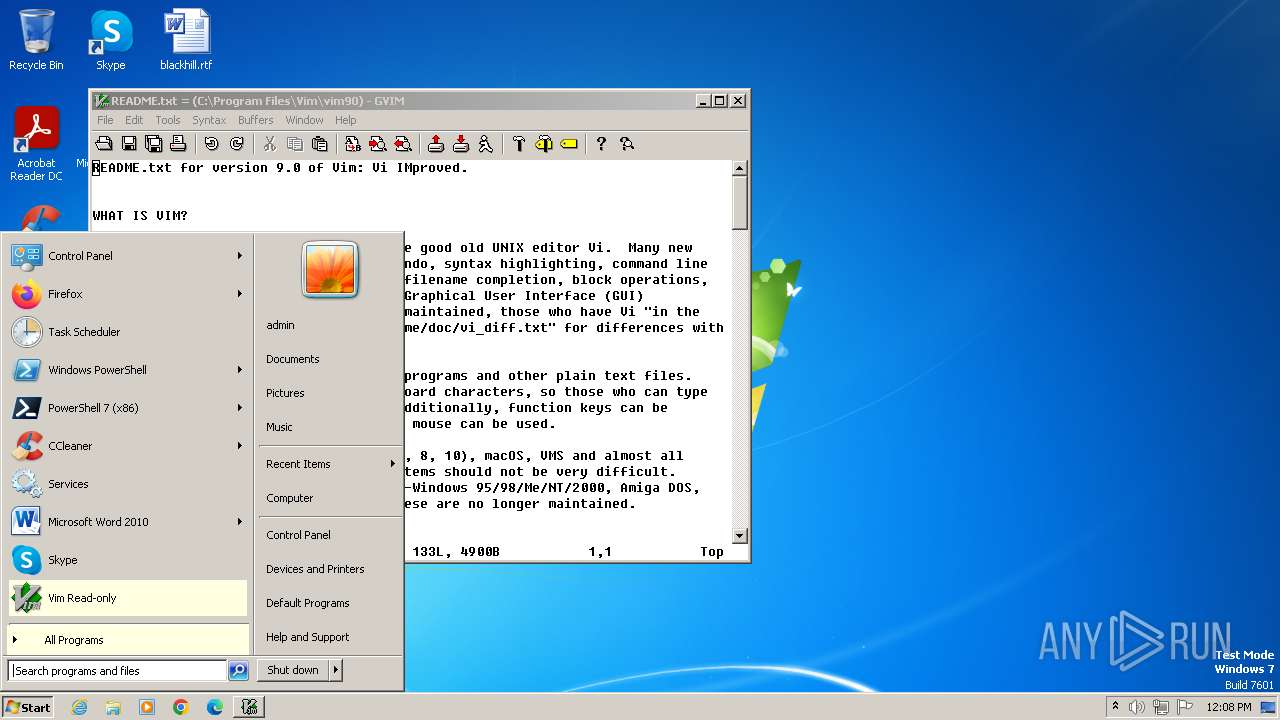Open the Syntax menu in GVIM
This screenshot has height=720, width=1280.
(209, 120)
